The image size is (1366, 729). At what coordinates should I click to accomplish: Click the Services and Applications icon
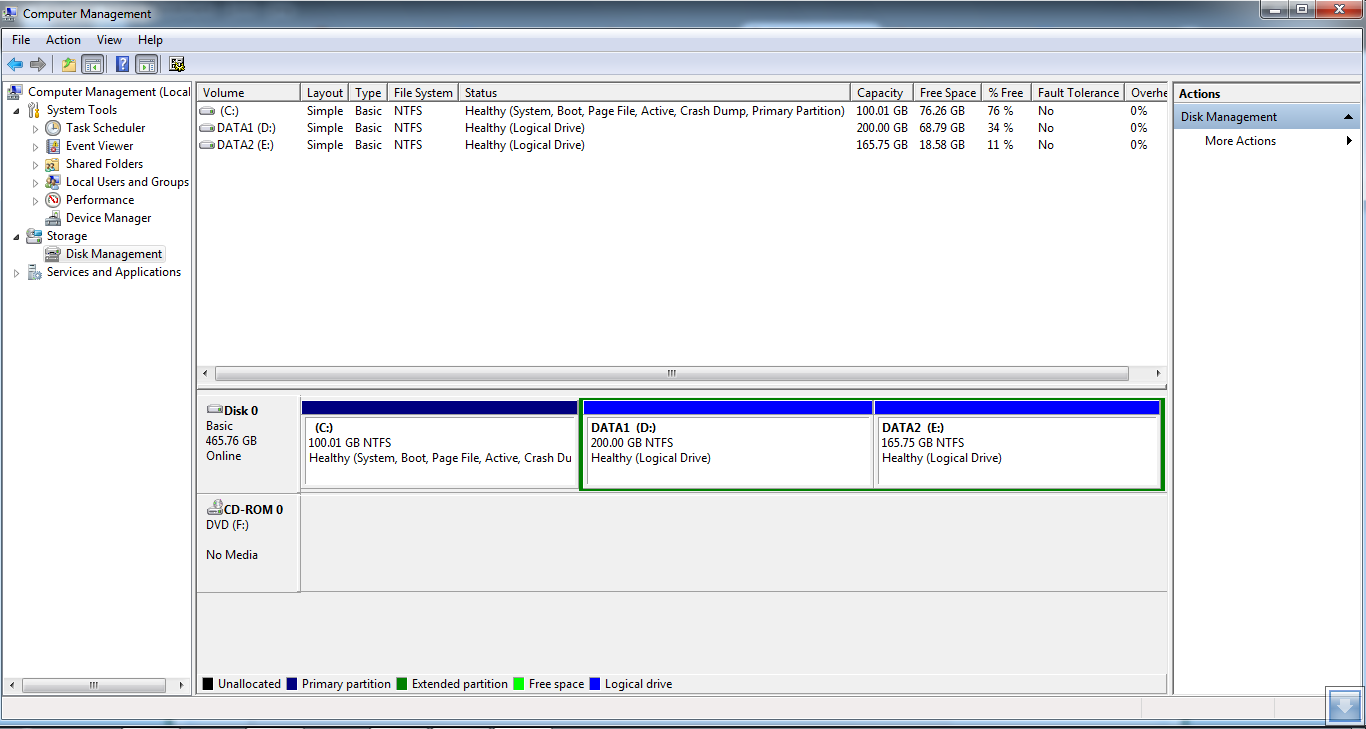click(x=34, y=272)
